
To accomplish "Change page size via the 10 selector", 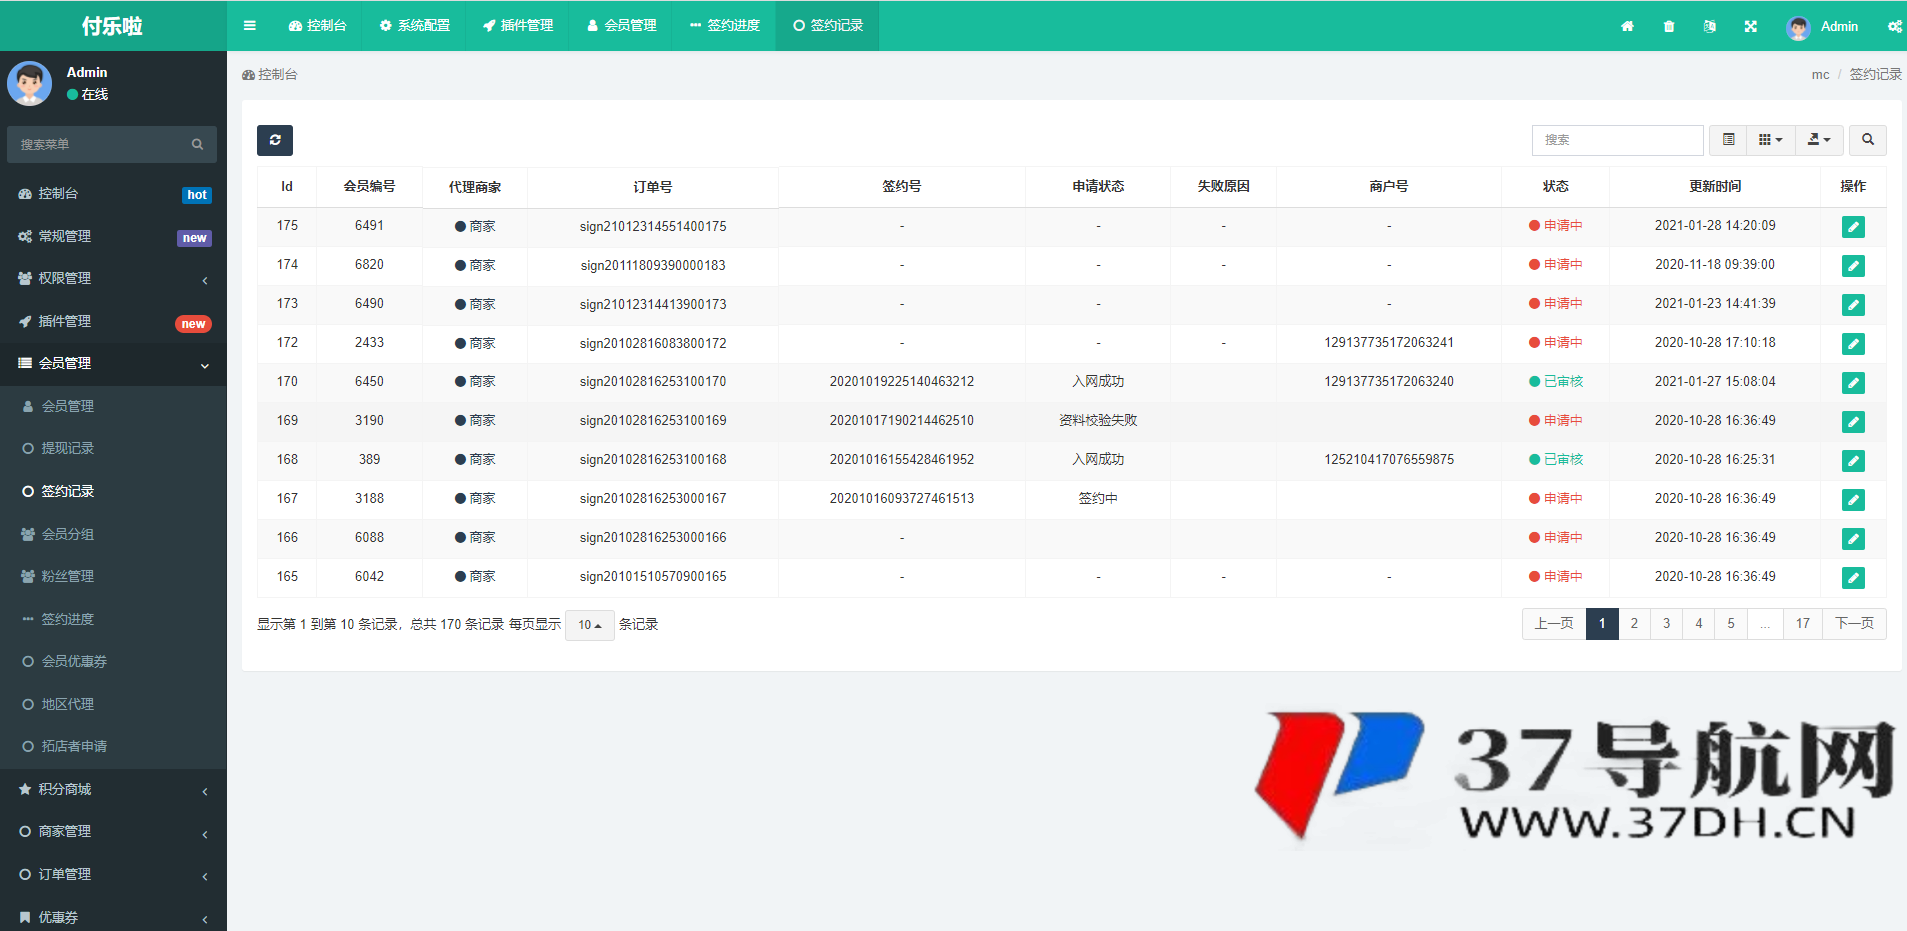I will [x=589, y=624].
